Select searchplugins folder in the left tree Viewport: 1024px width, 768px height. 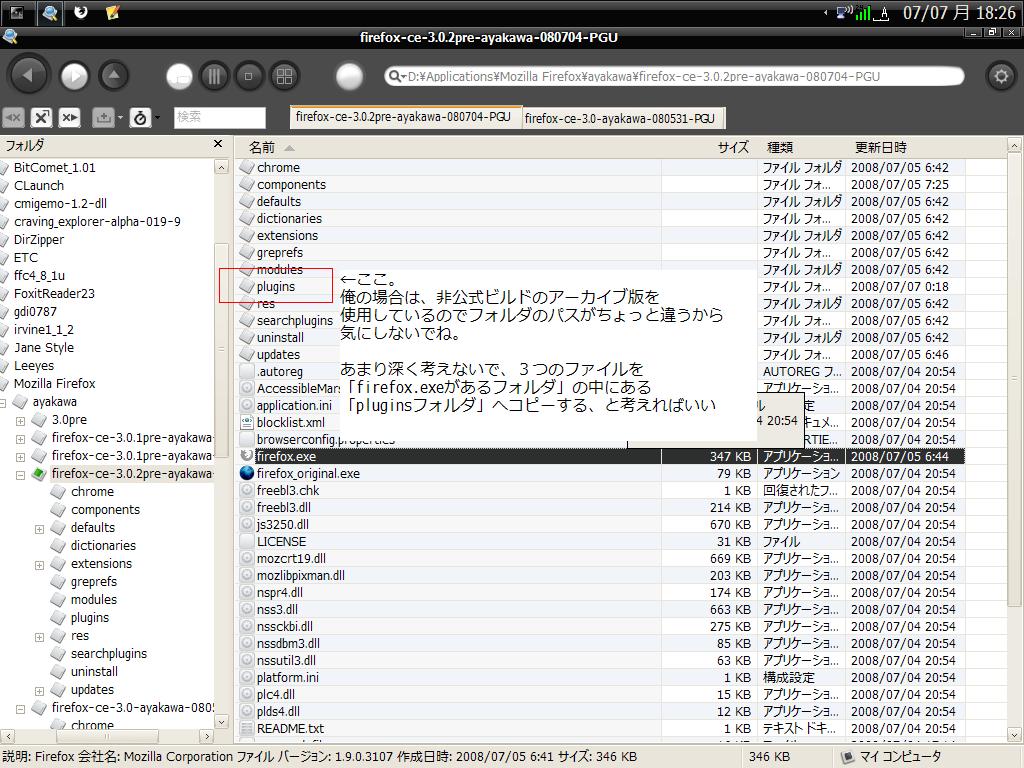pyautogui.click(x=108, y=653)
